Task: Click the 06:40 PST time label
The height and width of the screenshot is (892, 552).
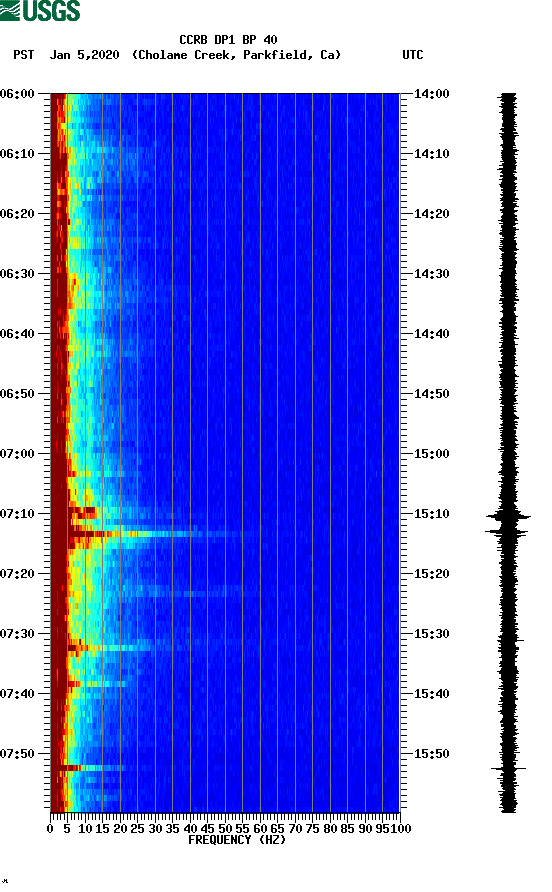Action: pos(18,334)
